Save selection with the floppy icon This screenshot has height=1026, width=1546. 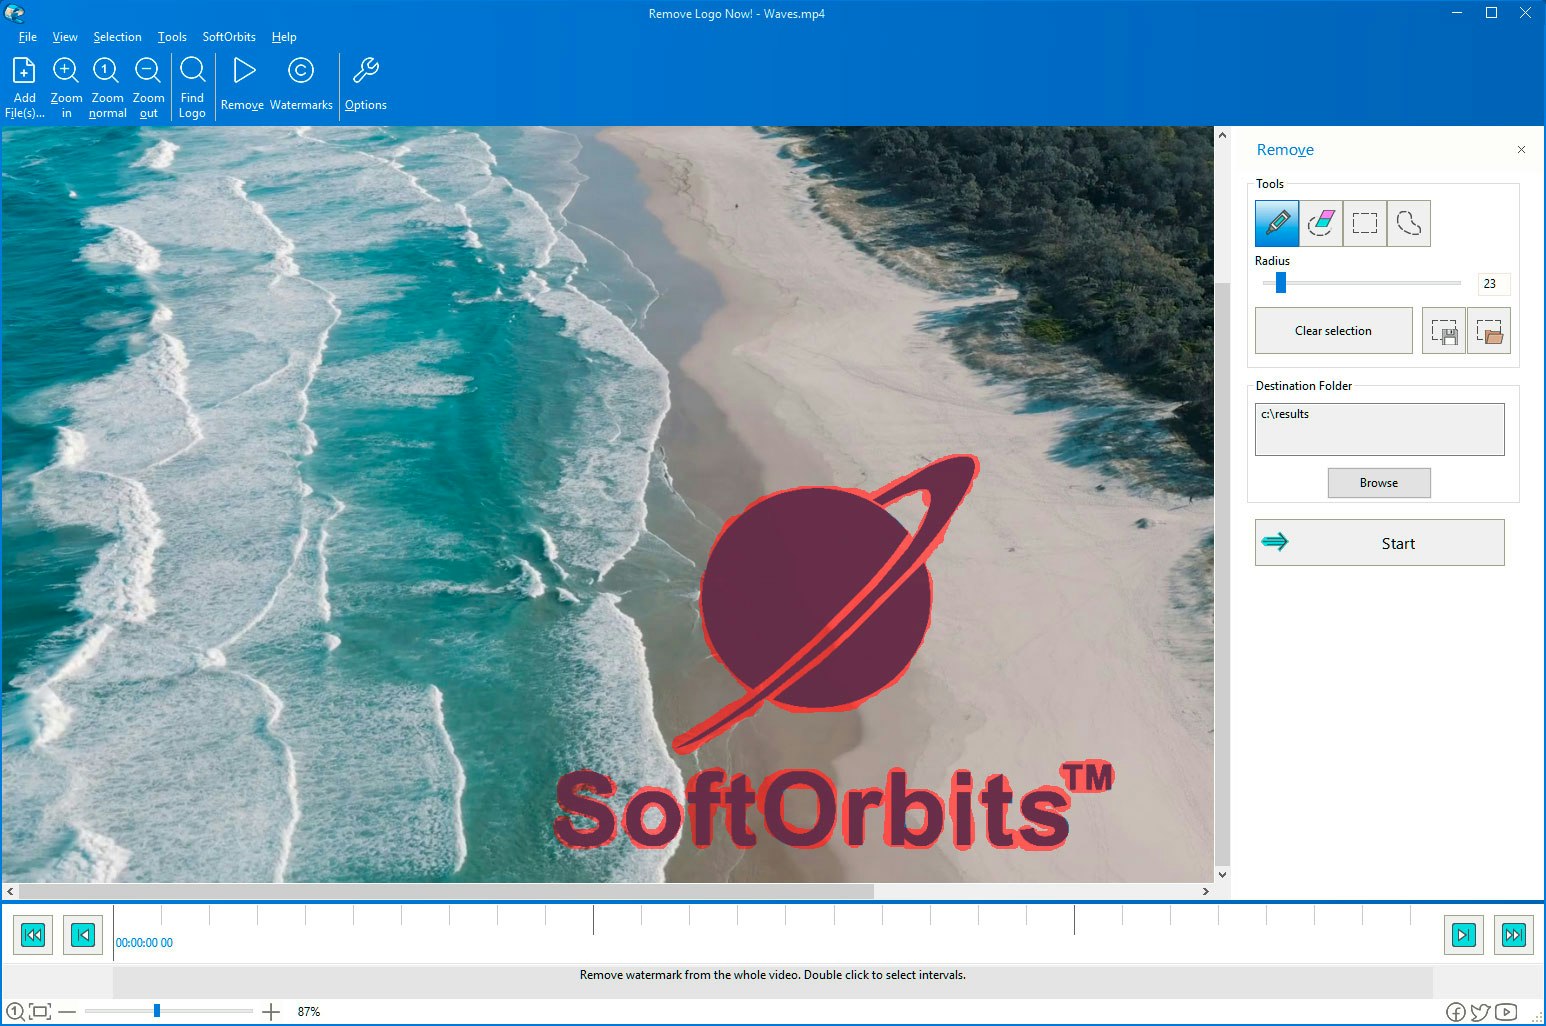click(x=1444, y=331)
